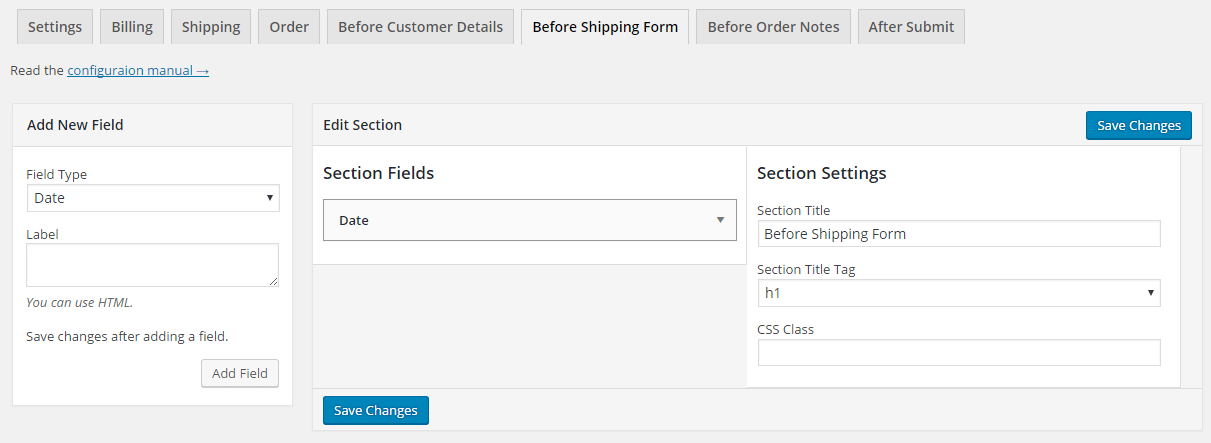The image size is (1211, 443).
Task: Click the top Save Changes button
Action: coord(1138,125)
